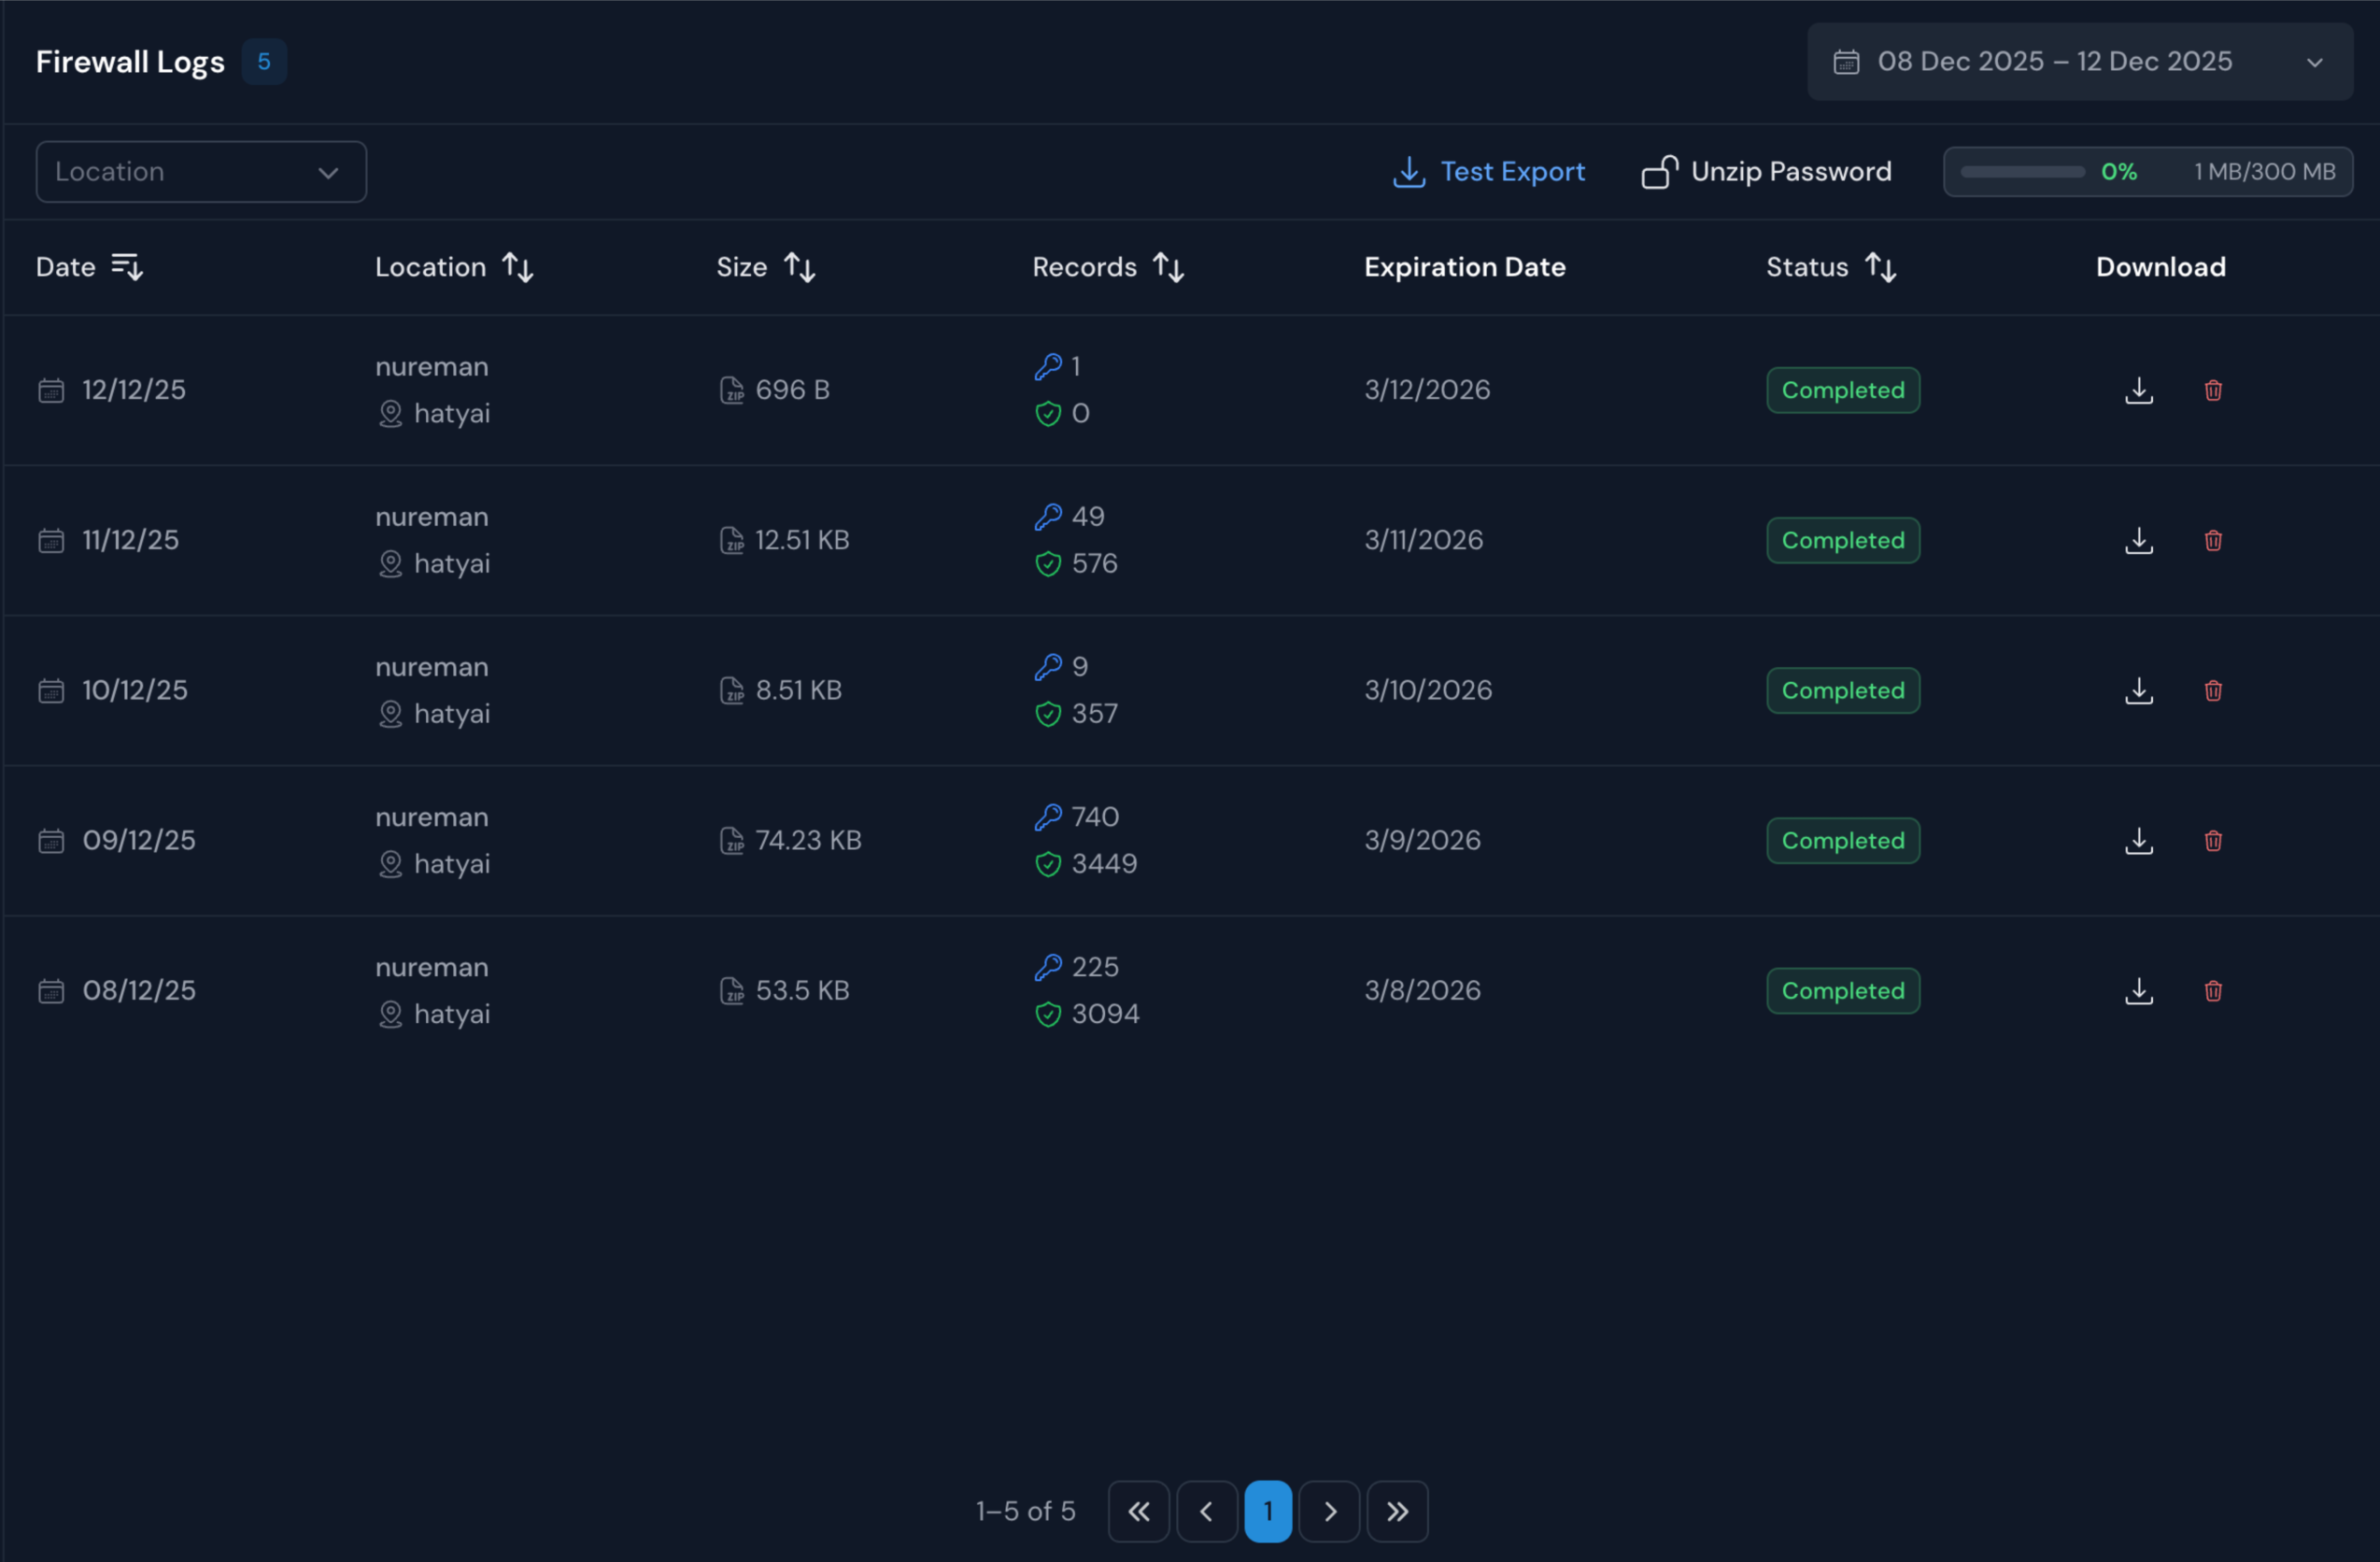Open the date range picker dropdown
The height and width of the screenshot is (1562, 2380).
(2079, 62)
